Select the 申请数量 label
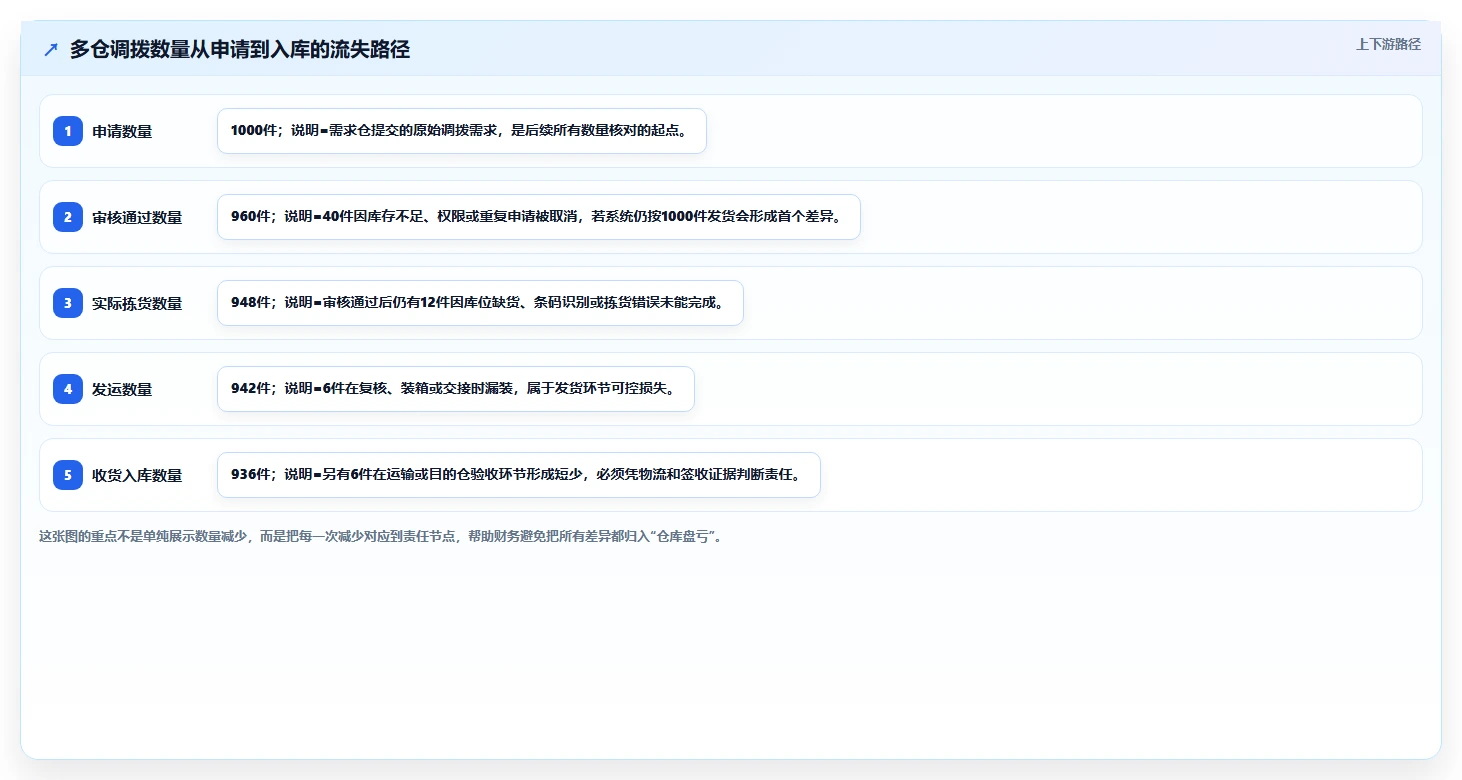 (x=122, y=131)
